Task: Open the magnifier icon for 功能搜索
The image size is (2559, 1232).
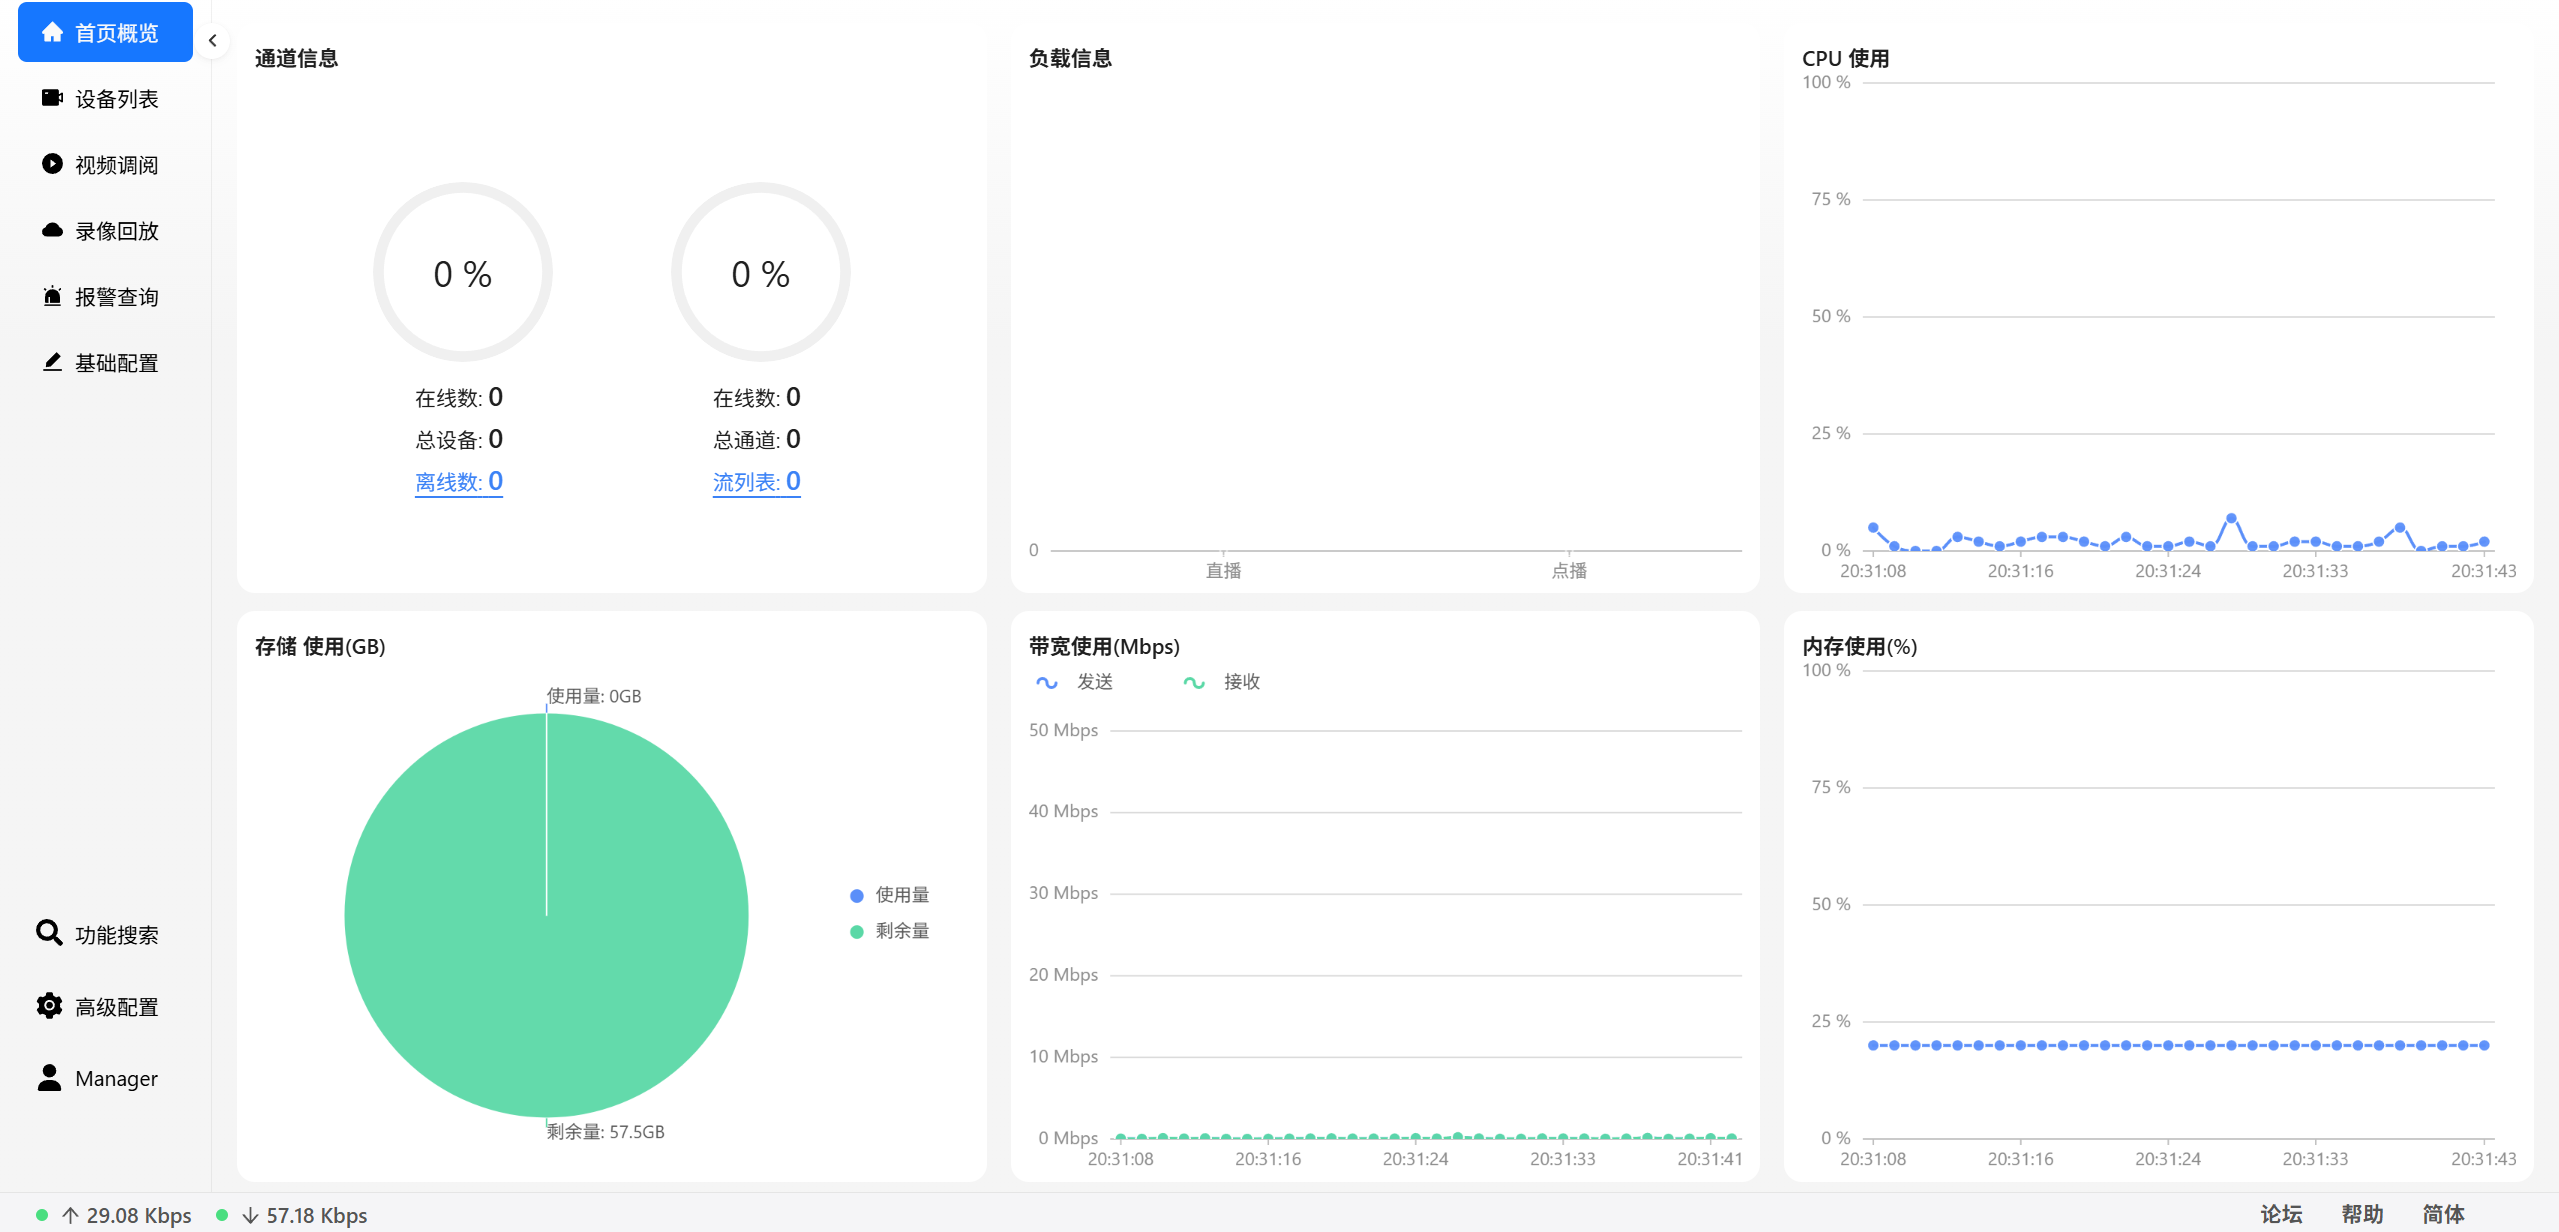Action: (x=49, y=933)
